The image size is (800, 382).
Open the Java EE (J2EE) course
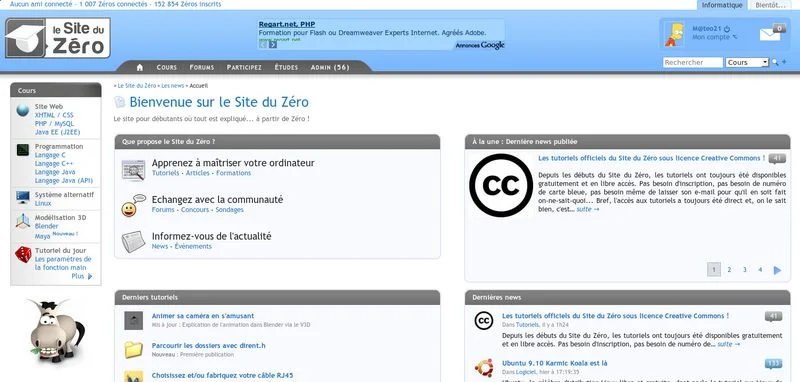point(58,132)
